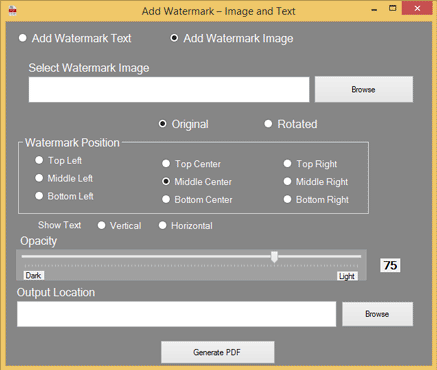Choose the Original orientation option
This screenshot has height=370, width=437.
pyautogui.click(x=183, y=124)
